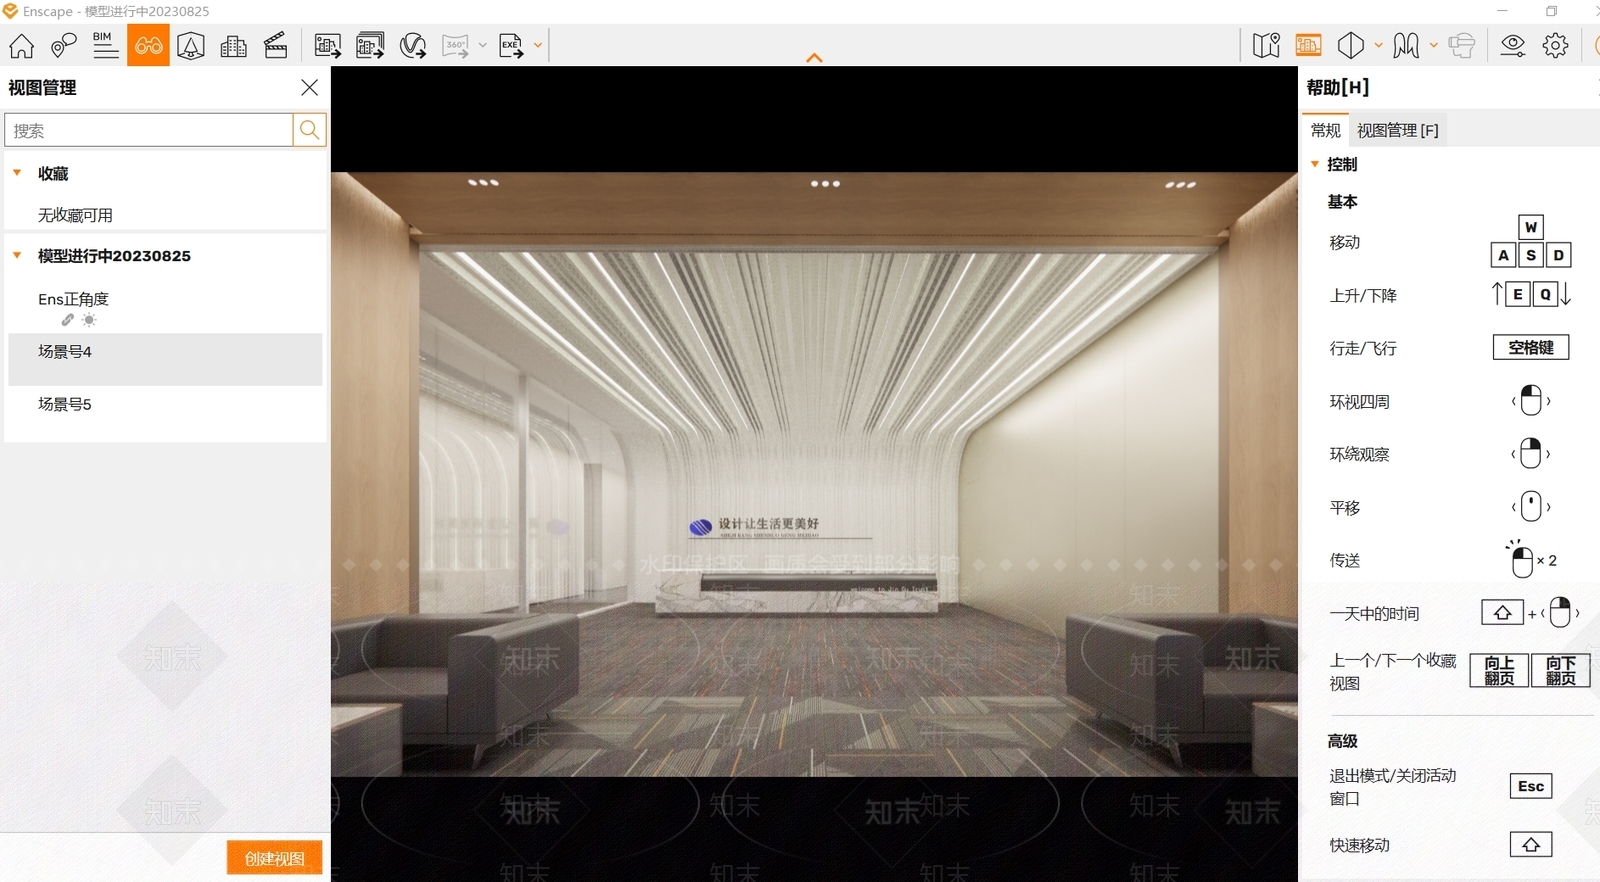The height and width of the screenshot is (882, 1600).
Task: Click the navigation mode wings icon
Action: pyautogui.click(x=1406, y=46)
